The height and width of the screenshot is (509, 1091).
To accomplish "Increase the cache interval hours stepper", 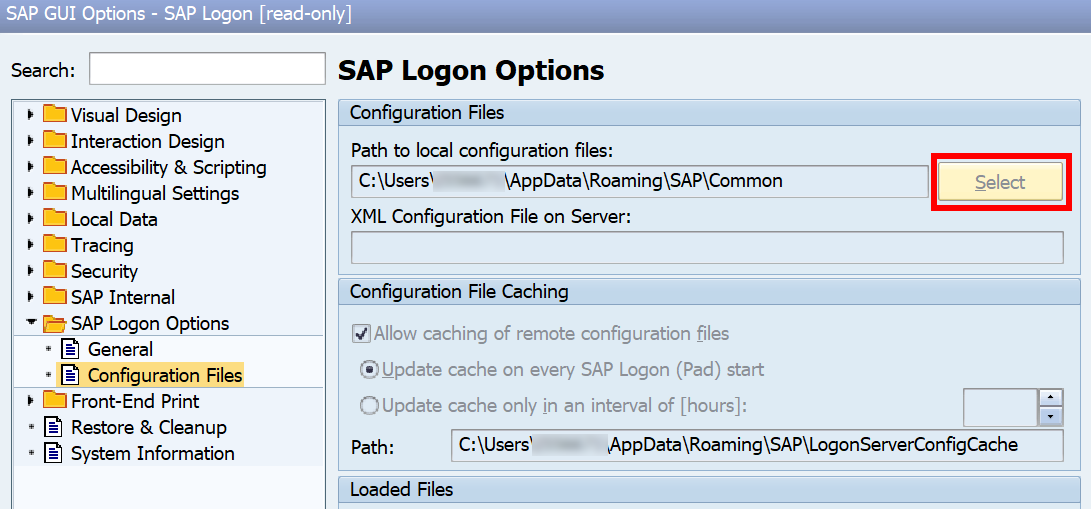I will 1051,398.
